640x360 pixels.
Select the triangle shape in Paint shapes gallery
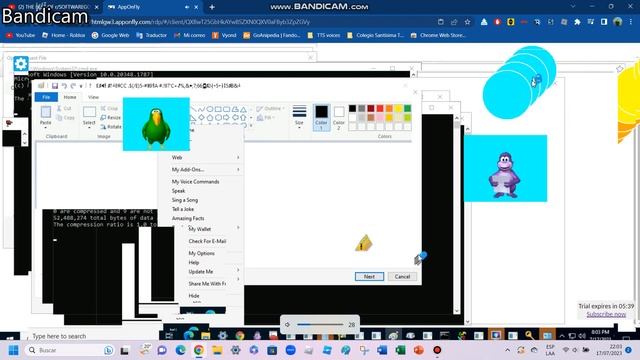[x=243, y=109]
